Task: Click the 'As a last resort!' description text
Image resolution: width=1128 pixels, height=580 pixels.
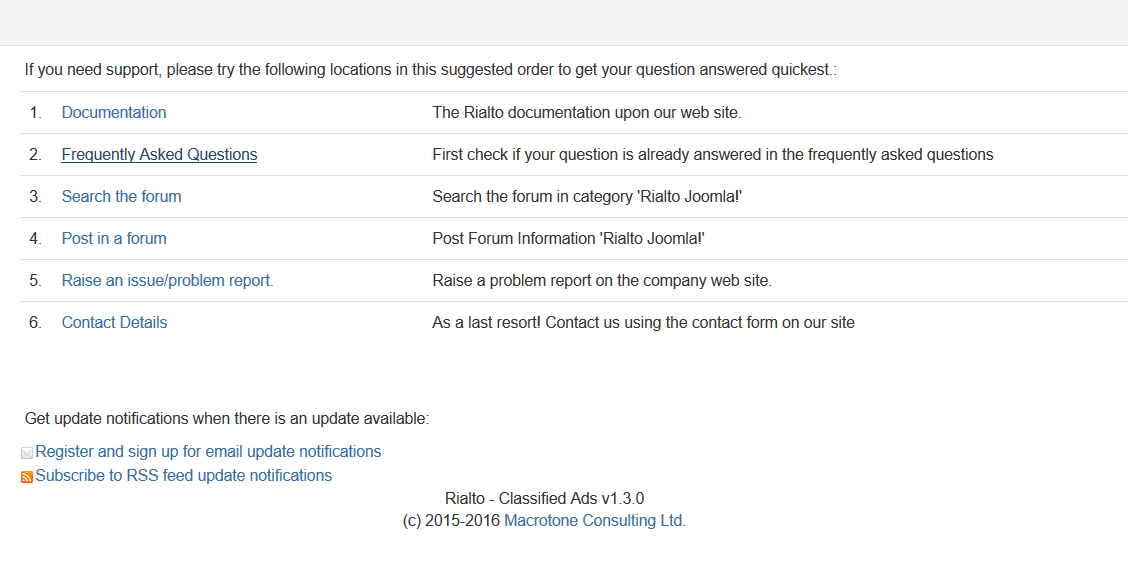Action: point(643,323)
